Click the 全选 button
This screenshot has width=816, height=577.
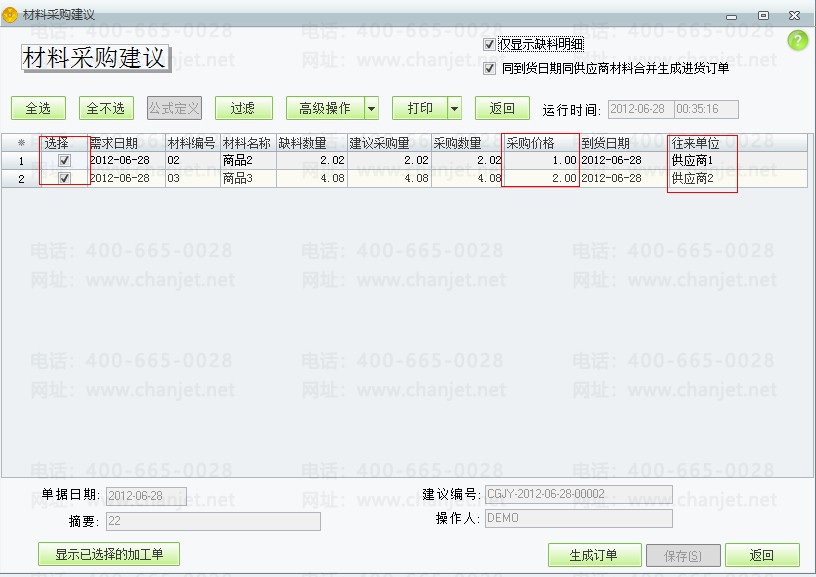point(38,108)
